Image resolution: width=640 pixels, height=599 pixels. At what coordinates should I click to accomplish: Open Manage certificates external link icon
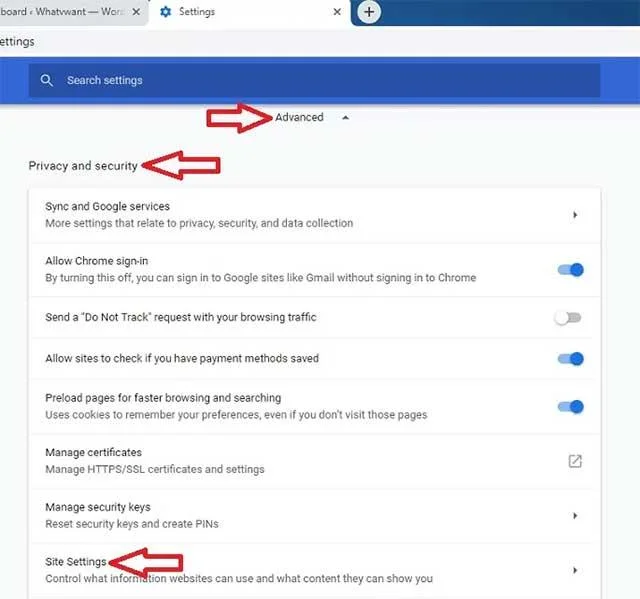[x=575, y=461]
